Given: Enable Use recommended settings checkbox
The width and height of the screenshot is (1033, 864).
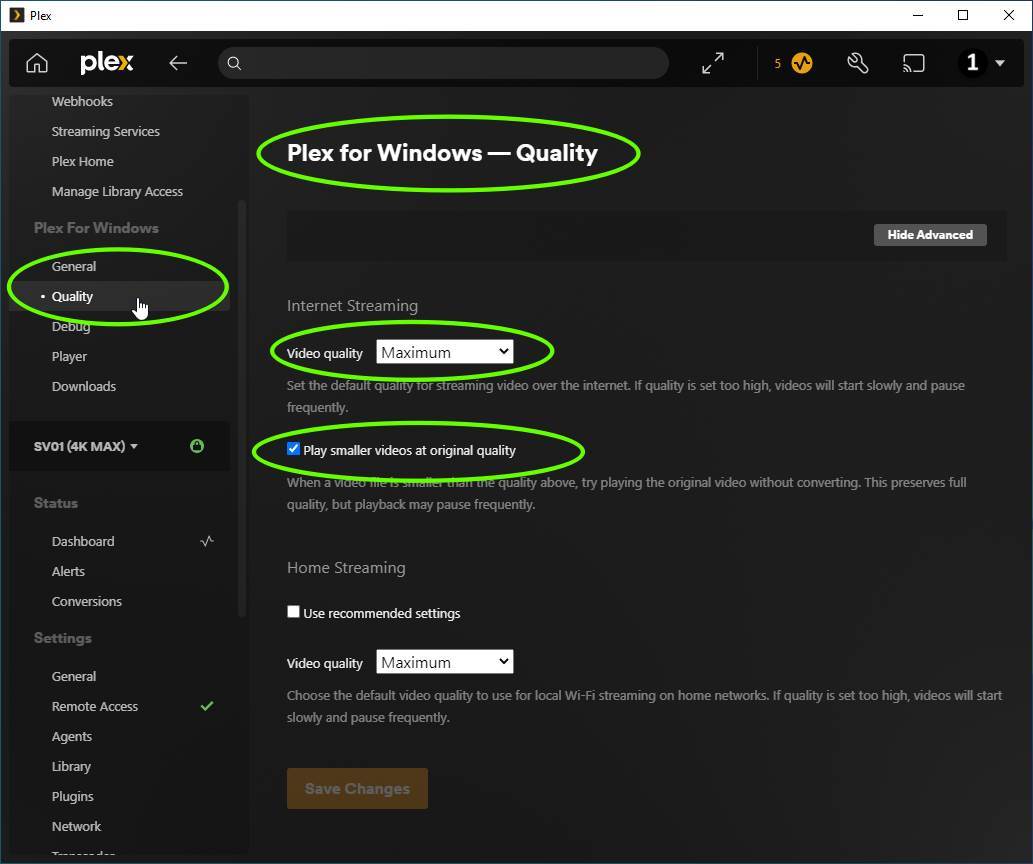Looking at the screenshot, I should (293, 612).
